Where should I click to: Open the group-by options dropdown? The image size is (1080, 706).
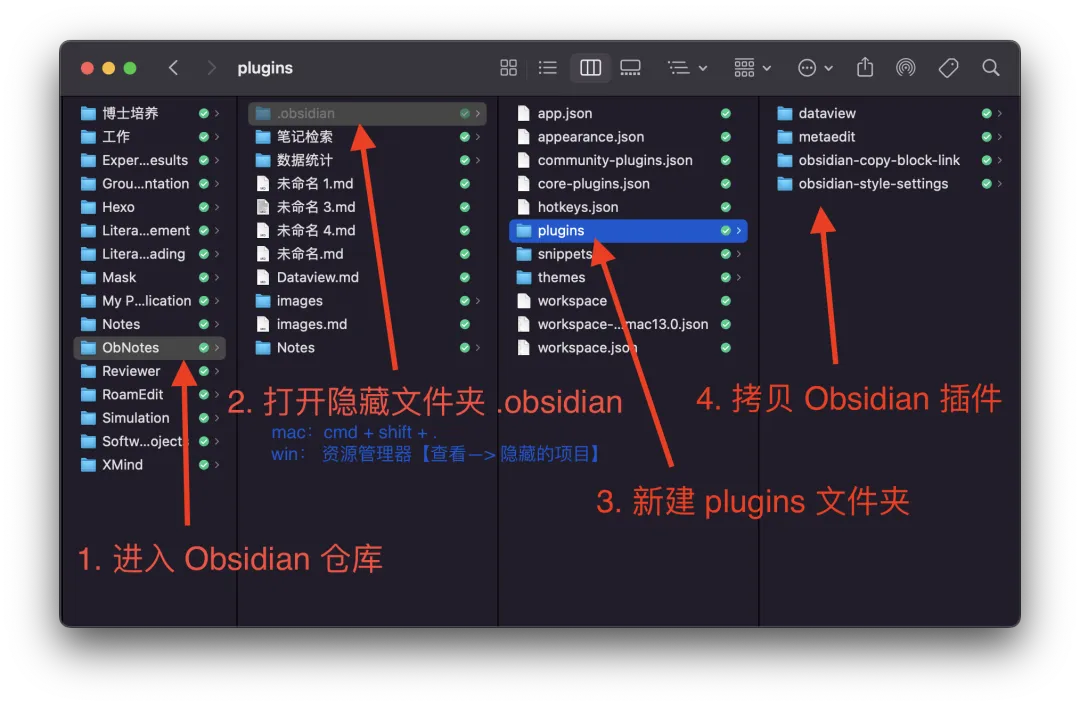(x=687, y=68)
